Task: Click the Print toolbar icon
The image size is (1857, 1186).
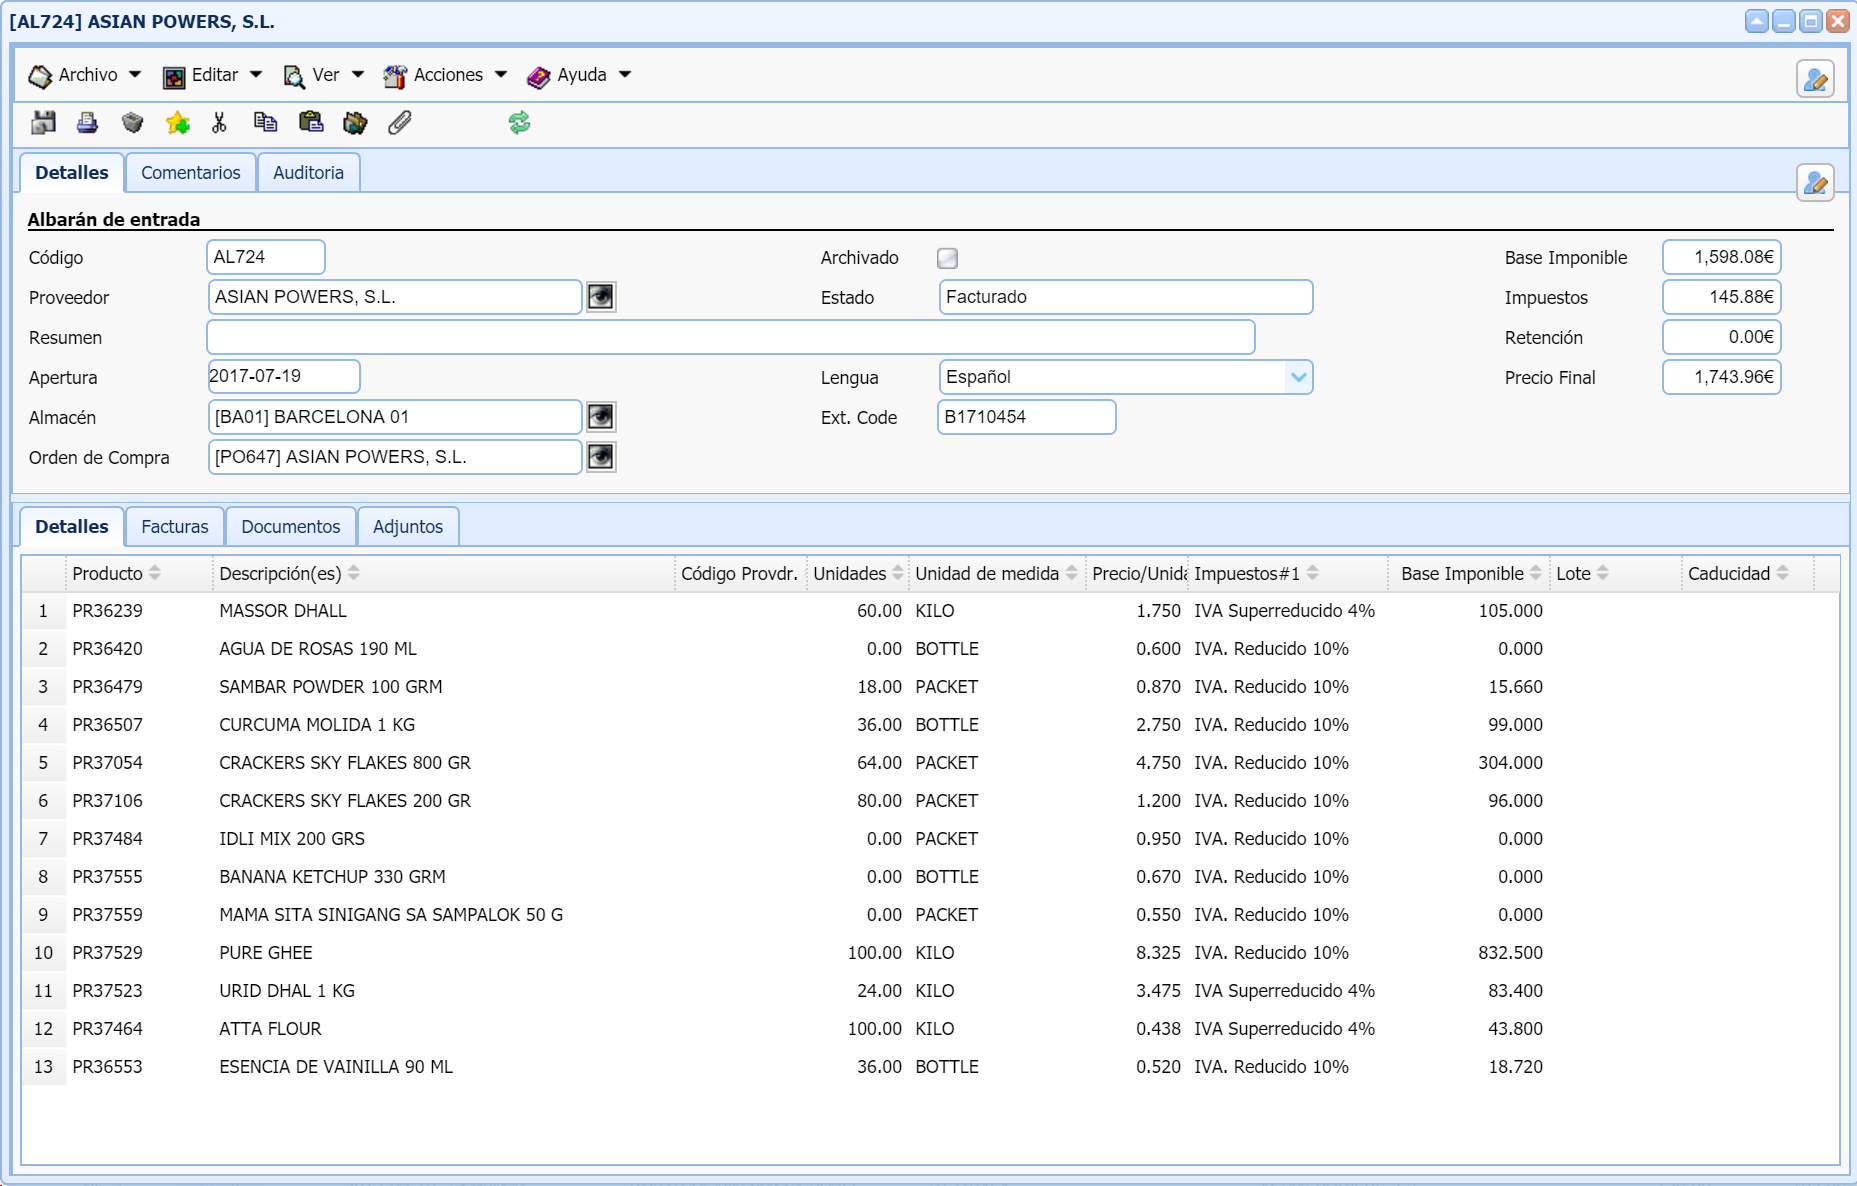Action: tap(88, 123)
